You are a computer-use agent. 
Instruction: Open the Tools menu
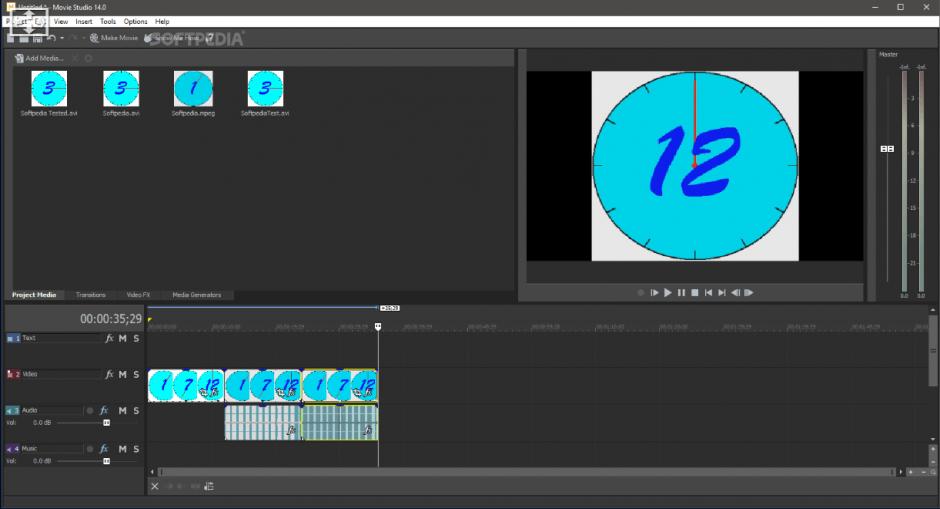108,21
